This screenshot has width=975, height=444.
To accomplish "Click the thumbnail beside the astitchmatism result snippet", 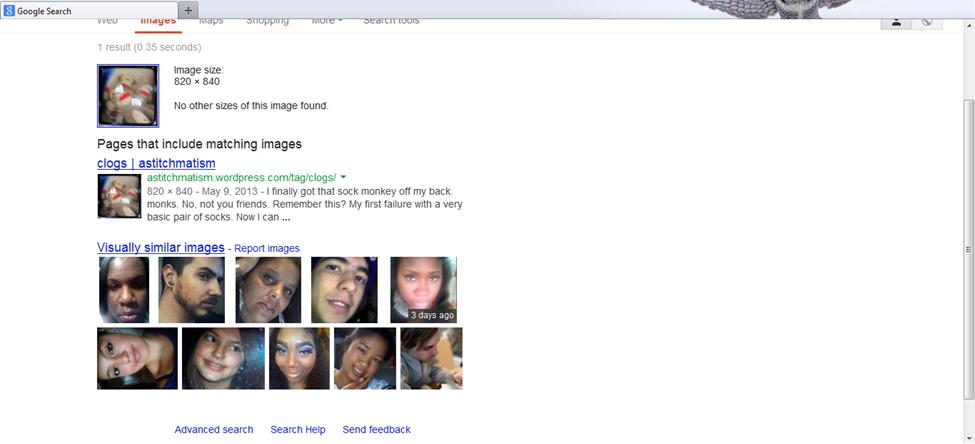I will 119,196.
